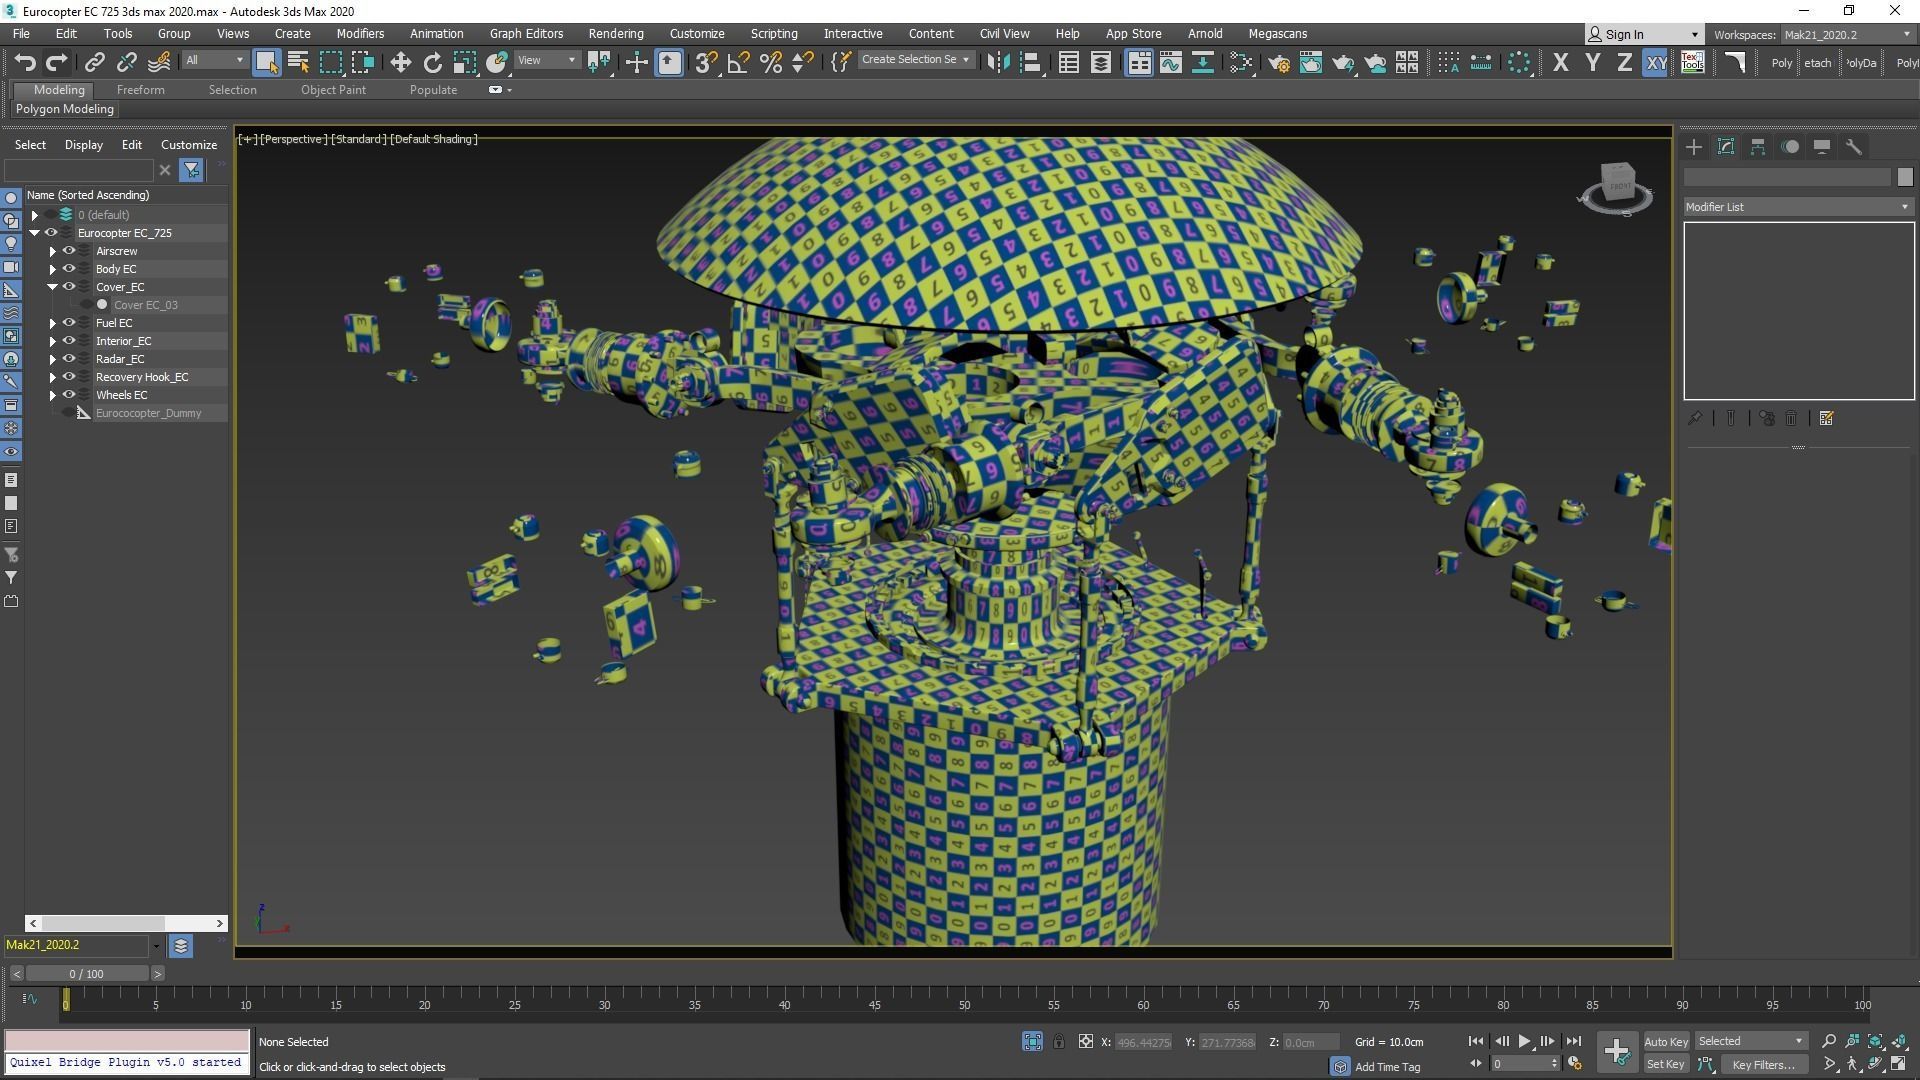The width and height of the screenshot is (1920, 1080).
Task: Open the Utilities wrench panel icon
Action: (x=1854, y=147)
